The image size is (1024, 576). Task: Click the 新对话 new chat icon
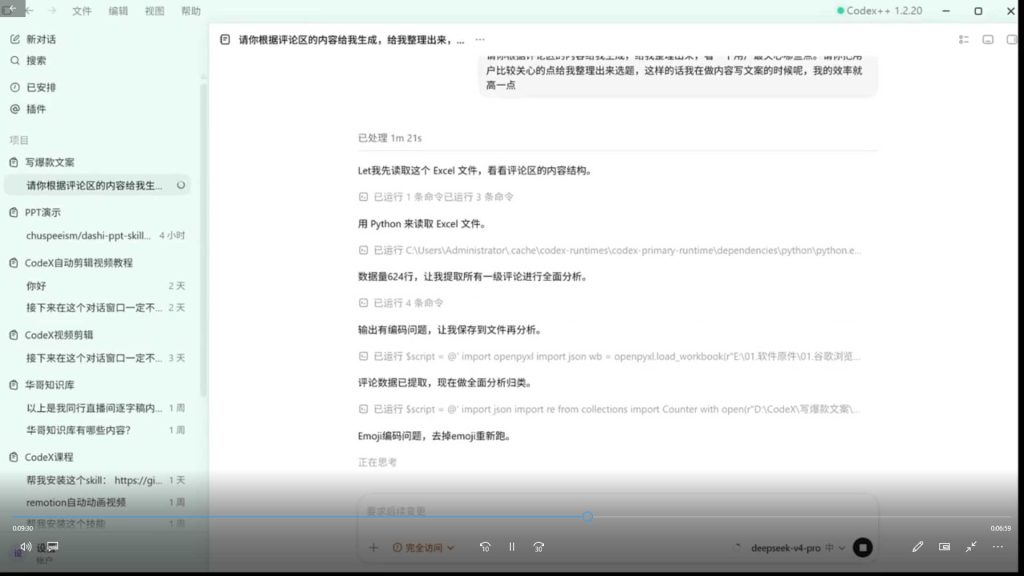point(15,39)
